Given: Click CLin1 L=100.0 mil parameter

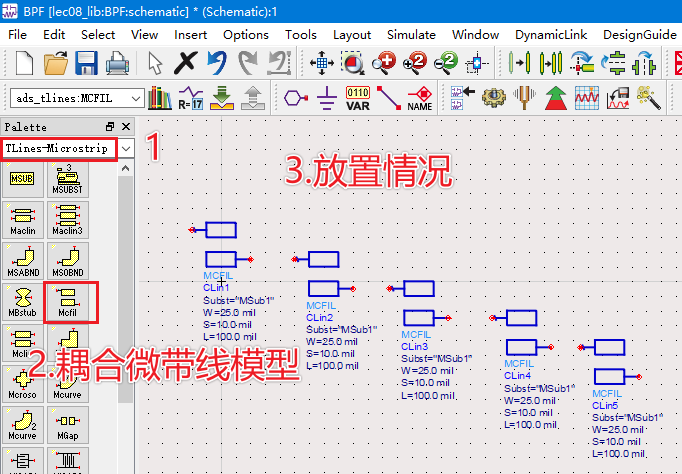Looking at the screenshot, I should click(229, 337).
